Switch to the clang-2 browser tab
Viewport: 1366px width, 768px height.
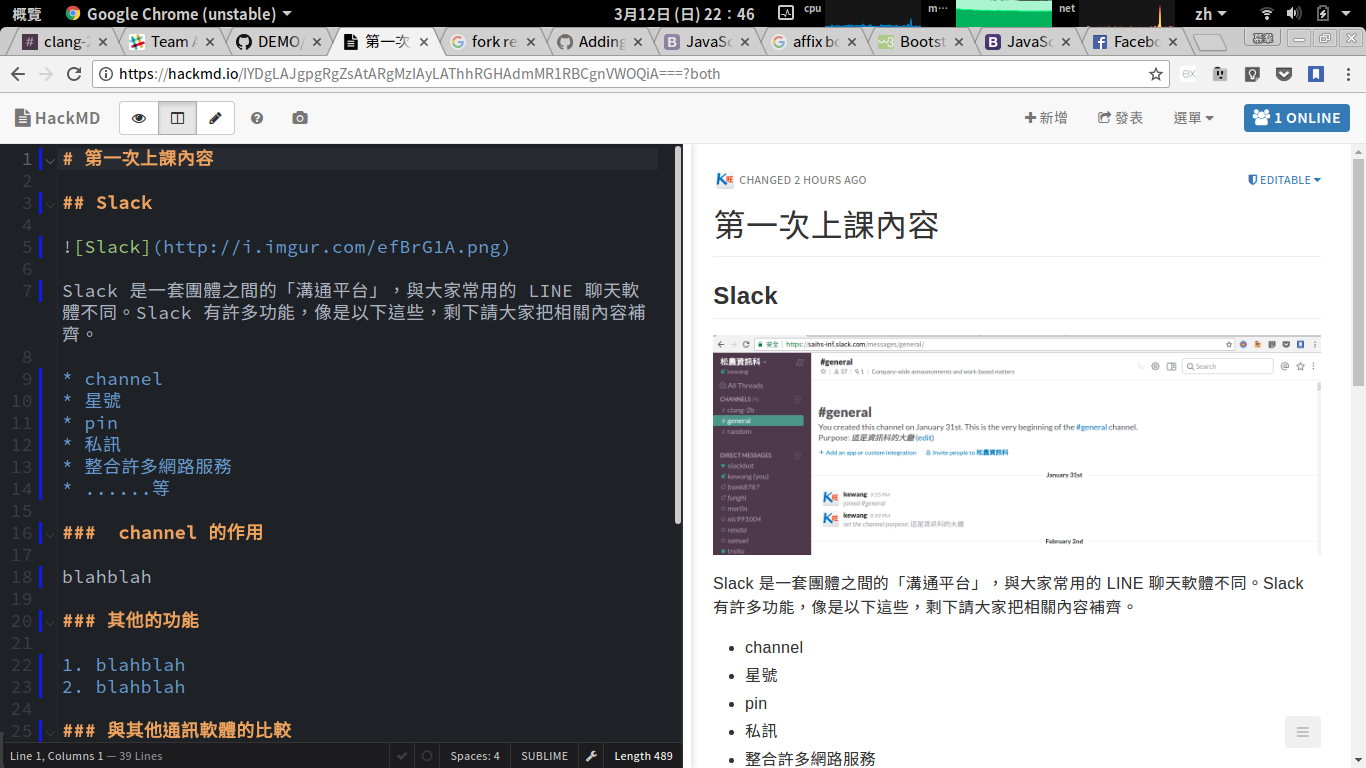click(65, 42)
